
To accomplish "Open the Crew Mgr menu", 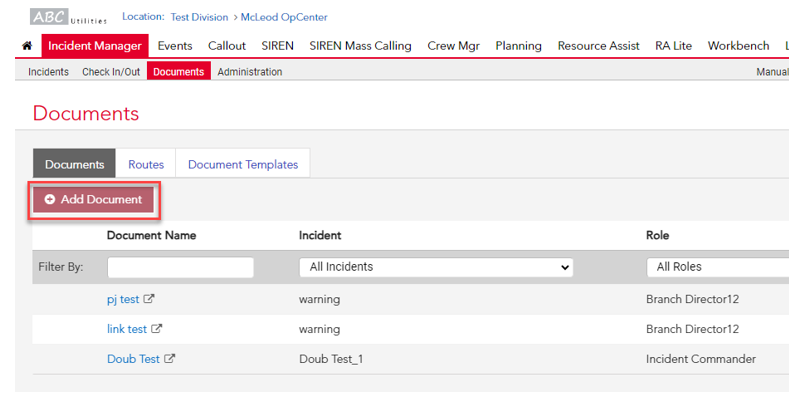I will pos(453,46).
